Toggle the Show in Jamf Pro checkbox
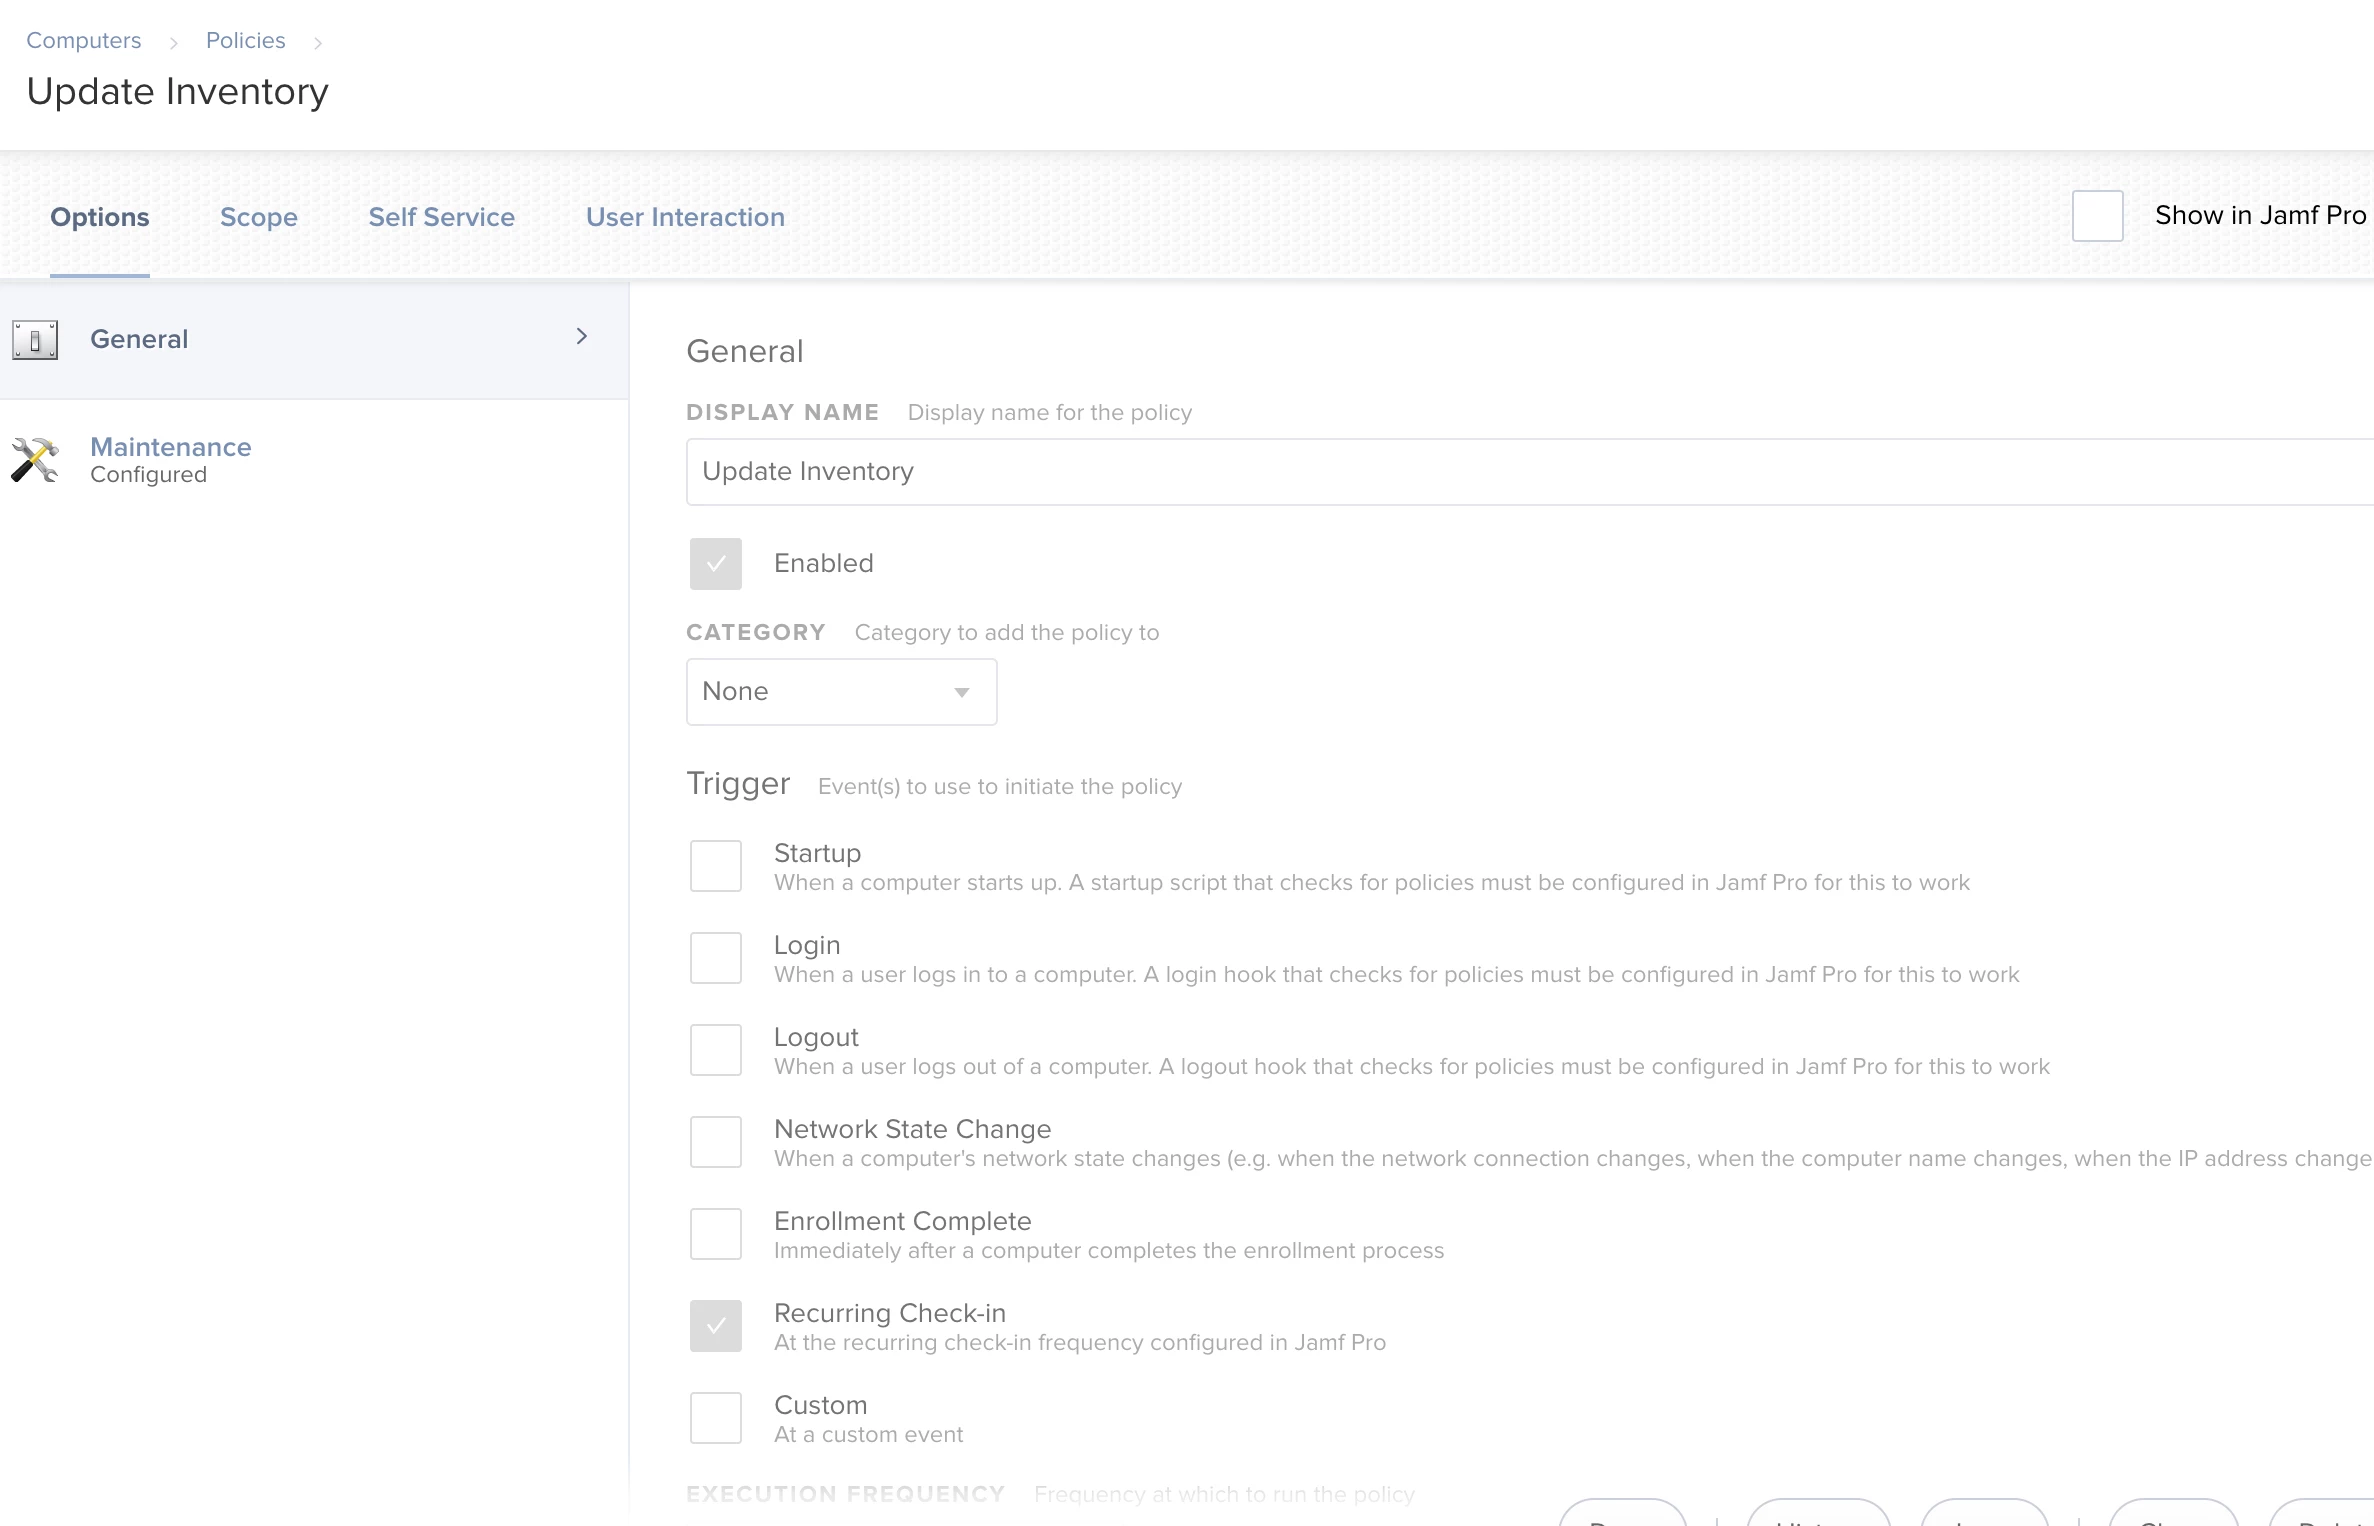 click(x=2097, y=216)
